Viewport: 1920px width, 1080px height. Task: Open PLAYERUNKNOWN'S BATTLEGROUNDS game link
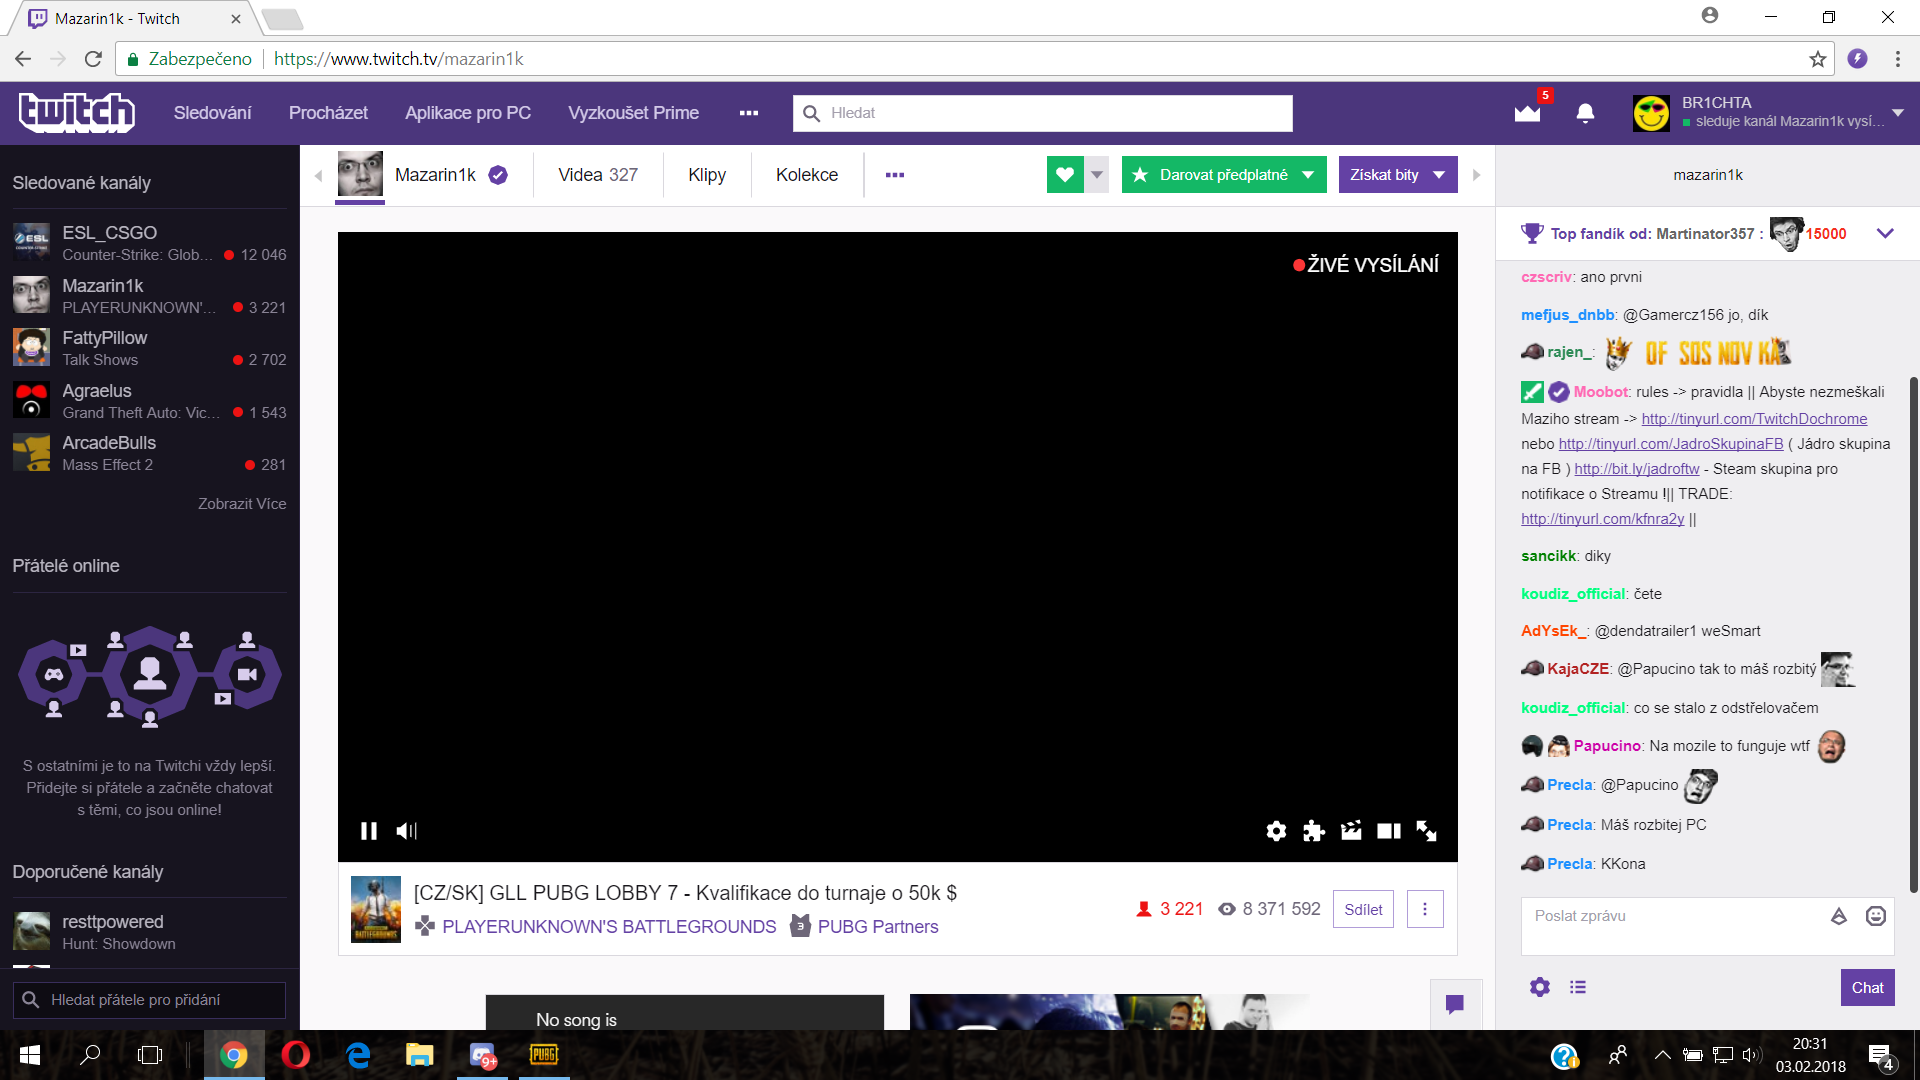click(608, 927)
